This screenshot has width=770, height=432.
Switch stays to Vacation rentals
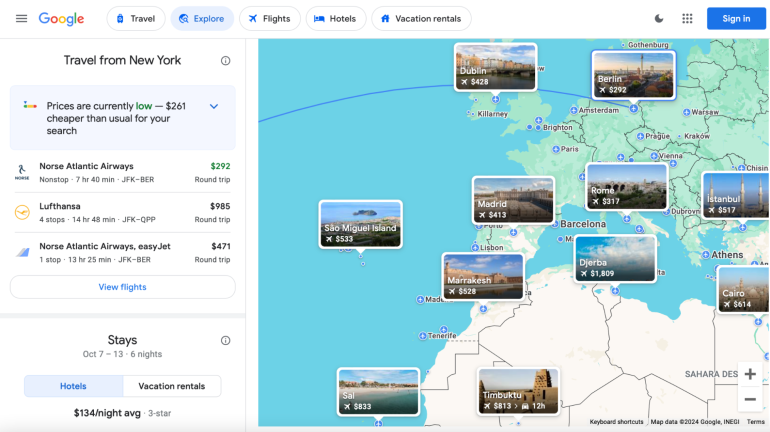[171, 386]
